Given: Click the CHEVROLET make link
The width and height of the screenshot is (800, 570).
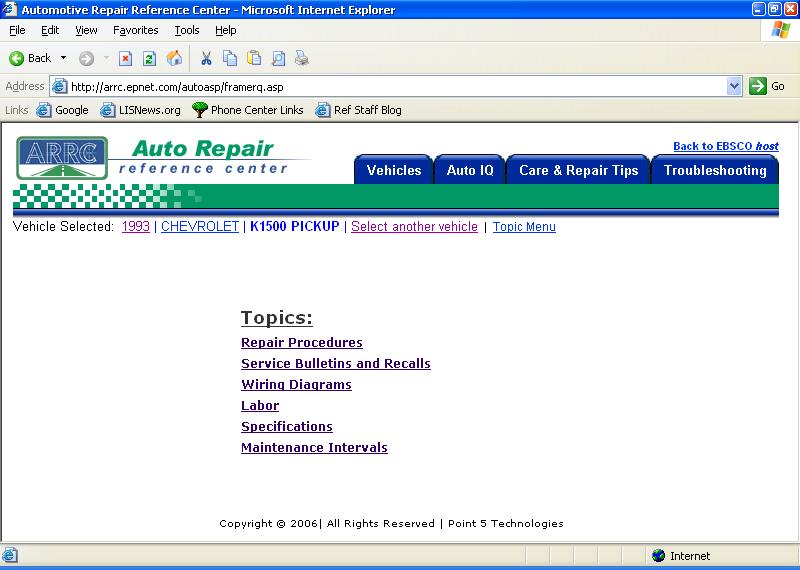Looking at the screenshot, I should pos(200,227).
